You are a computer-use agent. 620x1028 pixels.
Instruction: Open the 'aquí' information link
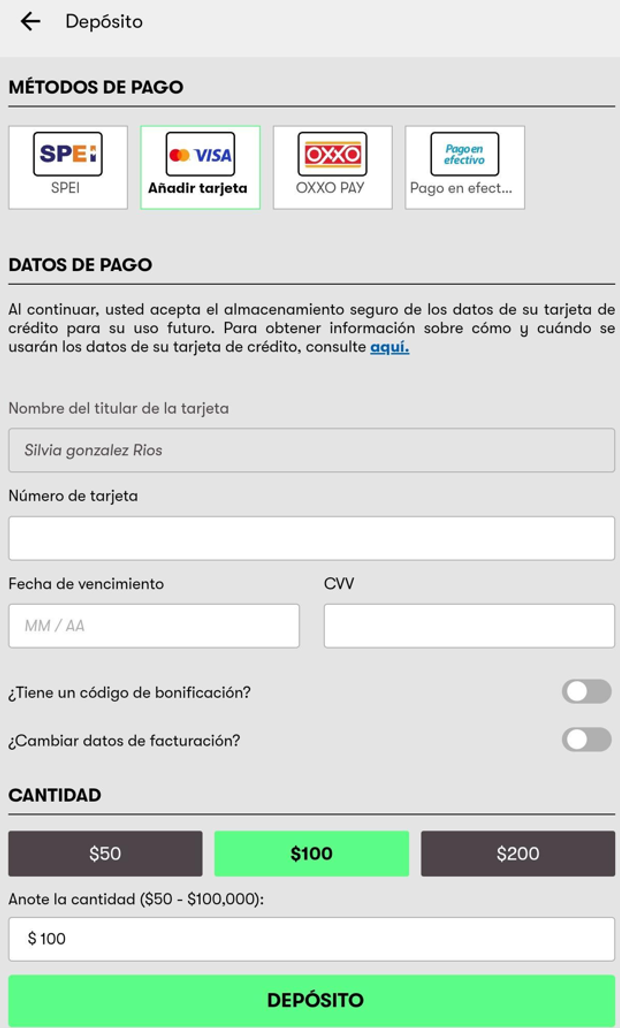389,348
